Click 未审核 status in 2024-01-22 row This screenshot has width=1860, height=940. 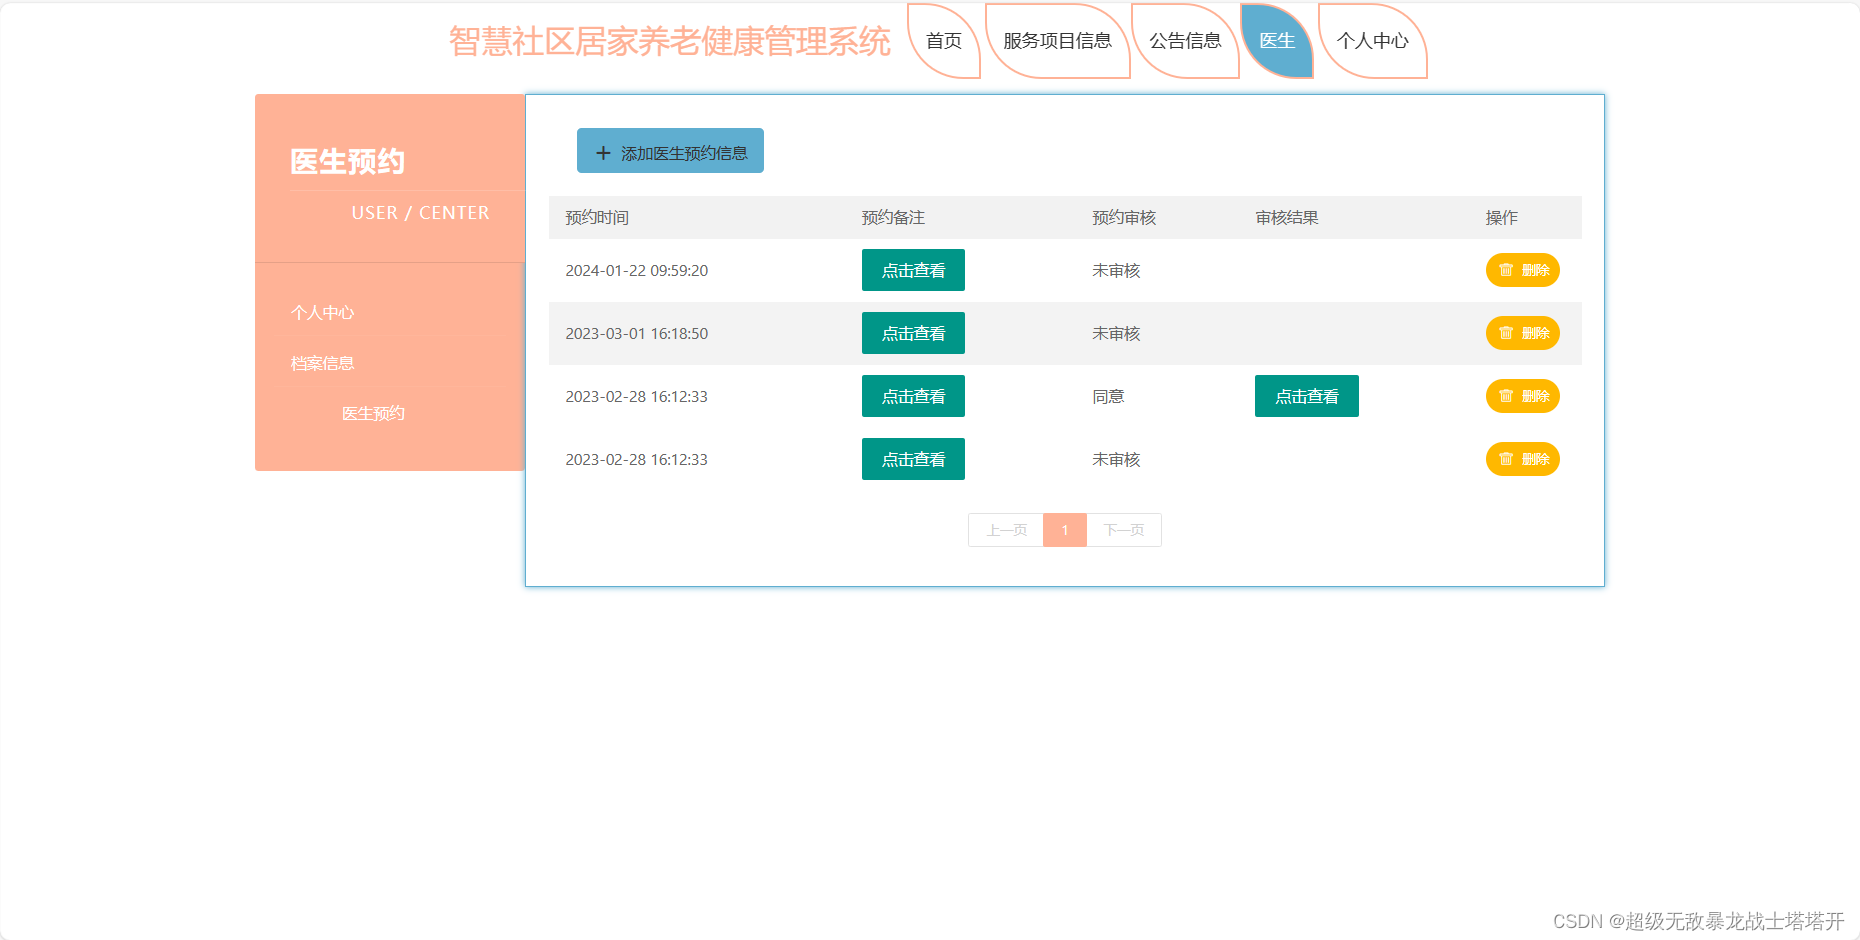click(1116, 270)
